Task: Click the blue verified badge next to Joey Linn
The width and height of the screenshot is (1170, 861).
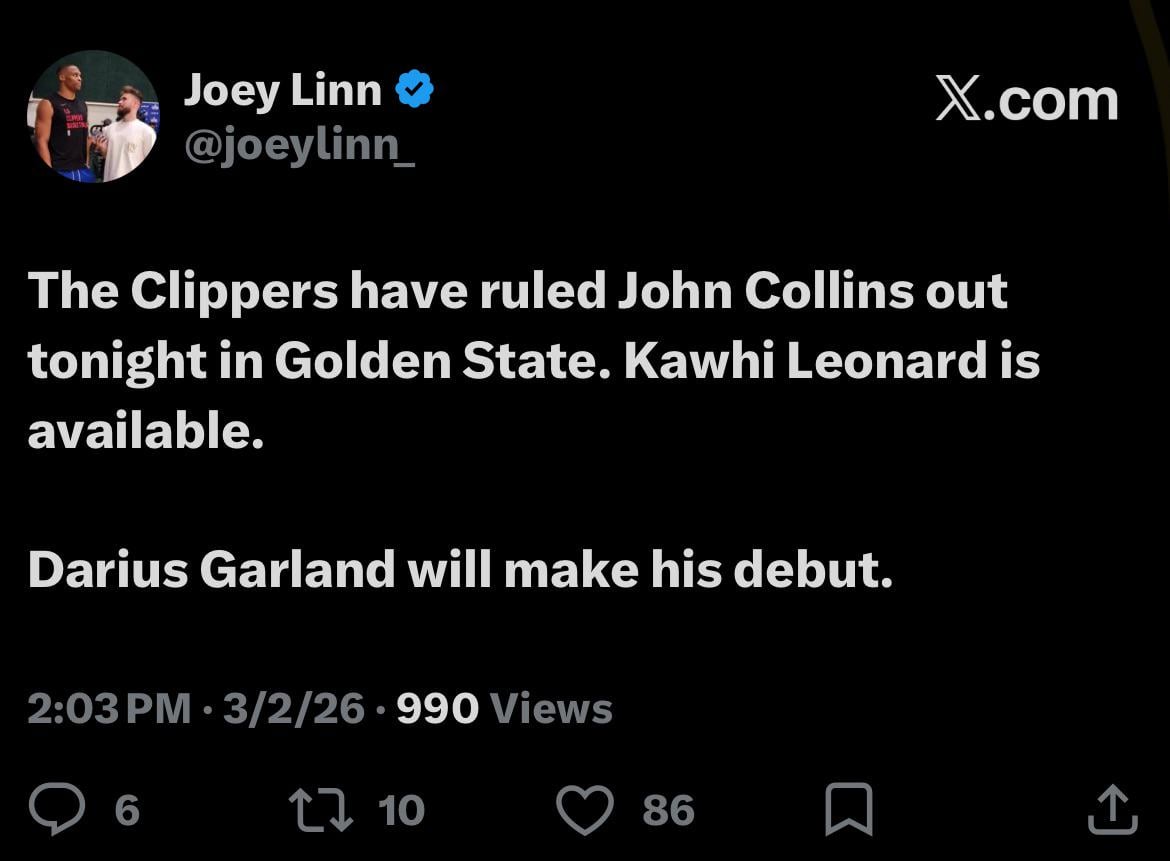Action: (x=416, y=88)
